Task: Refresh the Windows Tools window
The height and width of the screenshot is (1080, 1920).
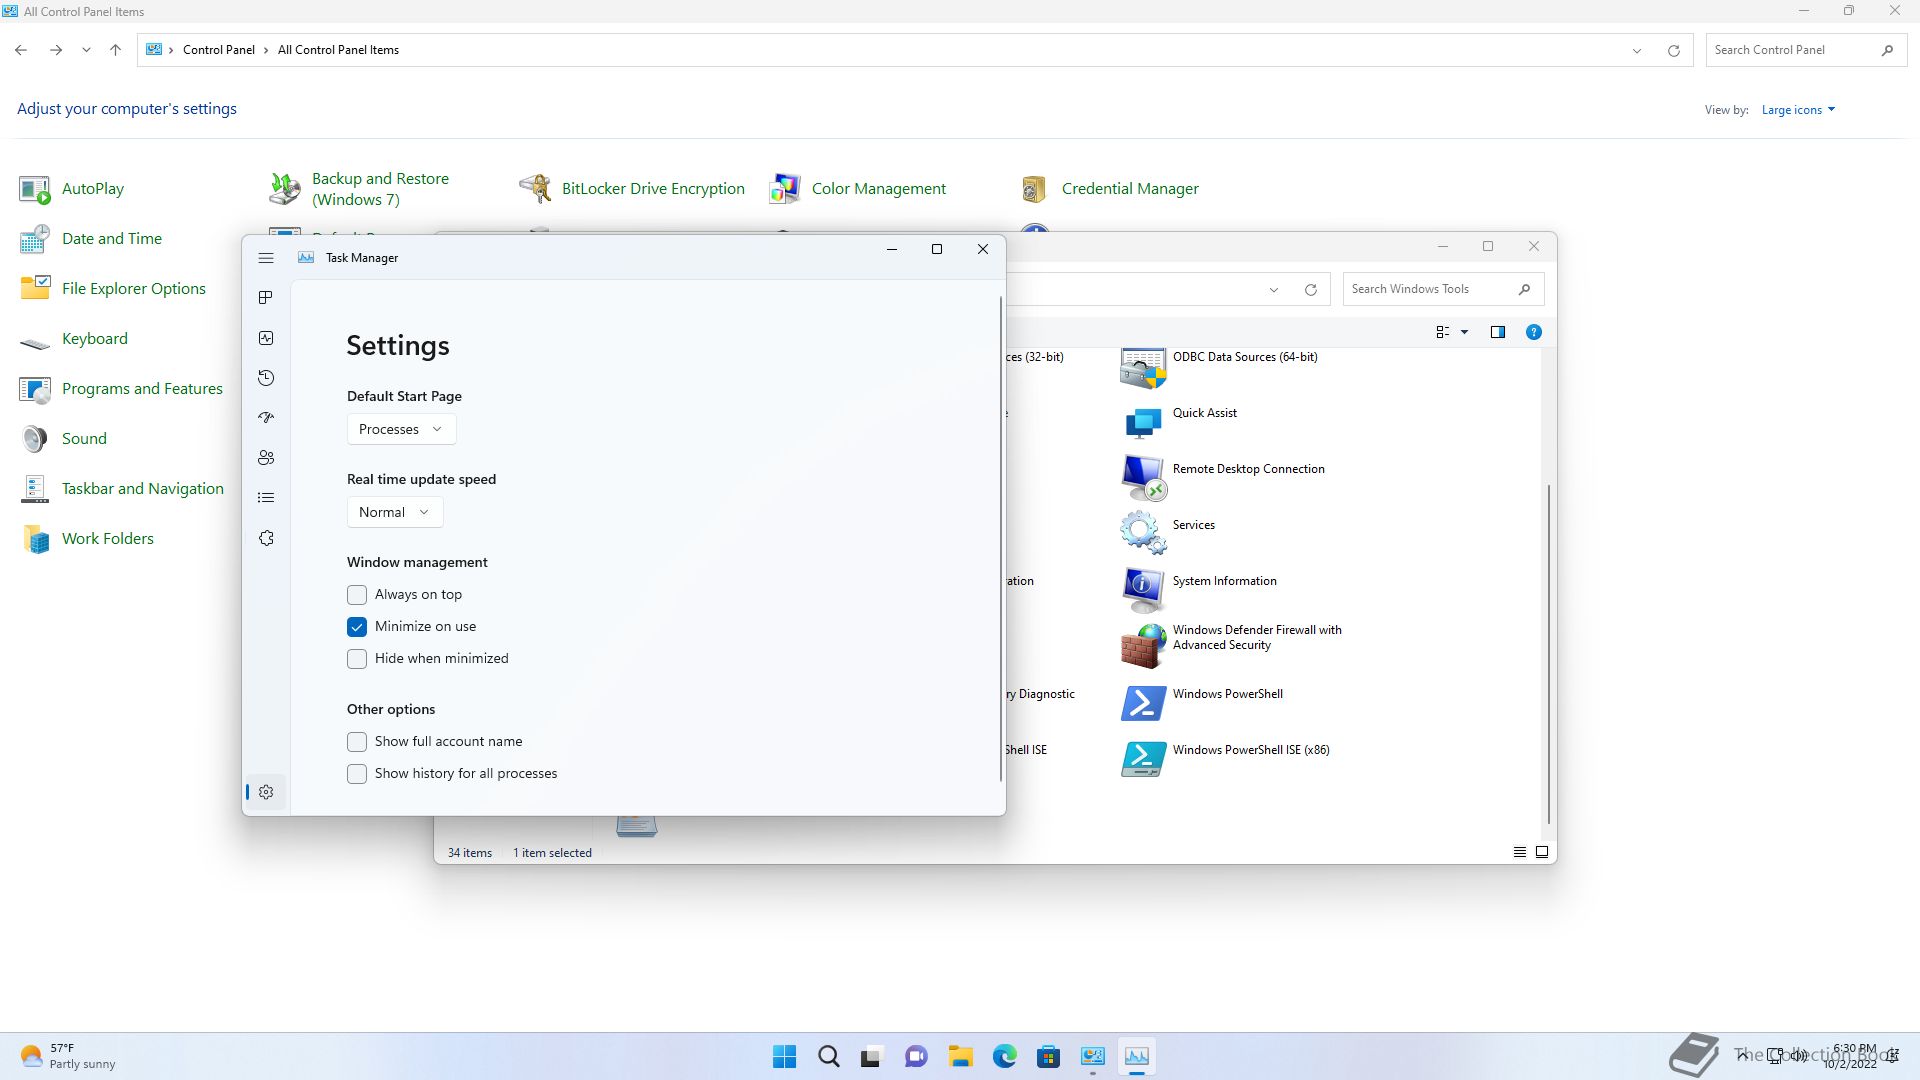Action: point(1311,290)
